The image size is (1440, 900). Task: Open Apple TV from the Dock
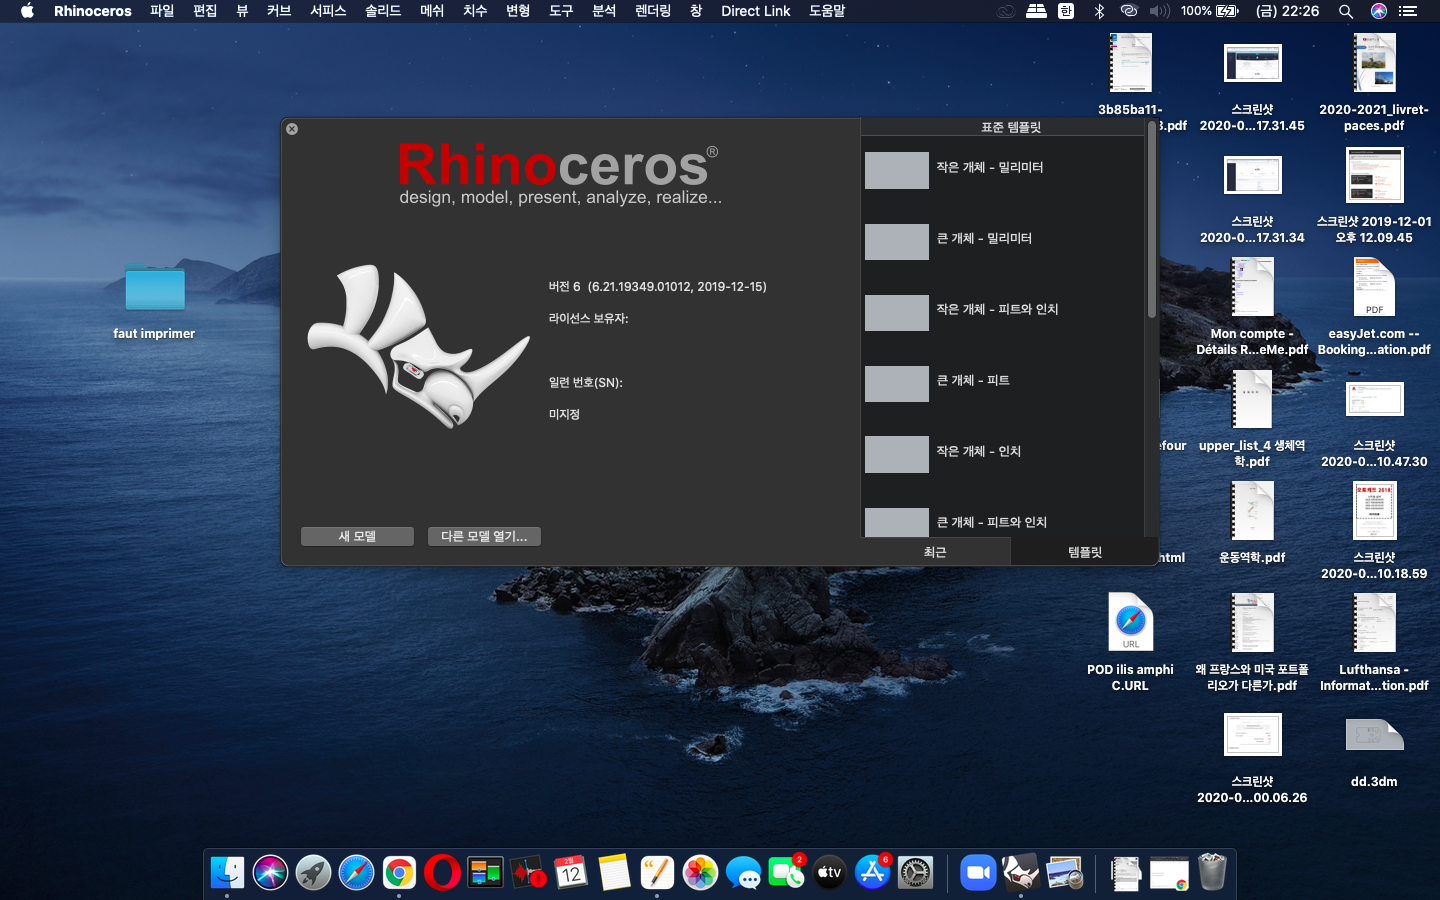click(829, 873)
